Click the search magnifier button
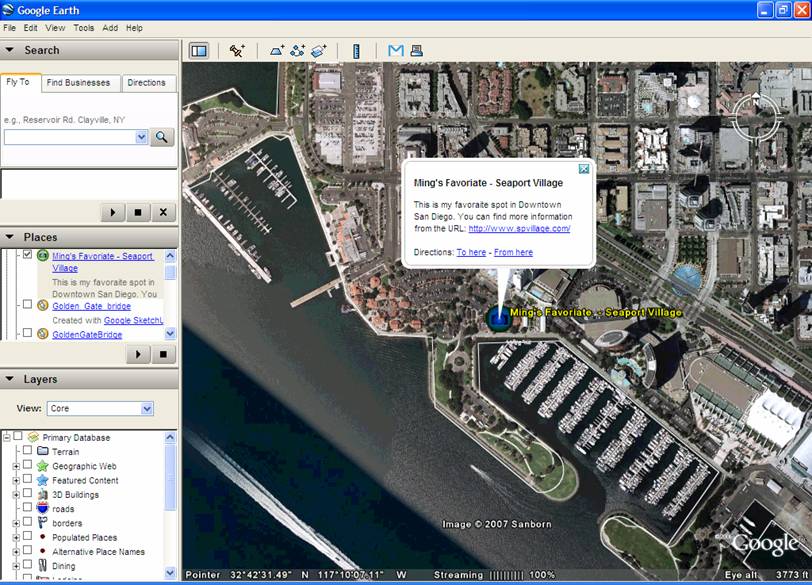Image resolution: width=812 pixels, height=585 pixels. 162,137
